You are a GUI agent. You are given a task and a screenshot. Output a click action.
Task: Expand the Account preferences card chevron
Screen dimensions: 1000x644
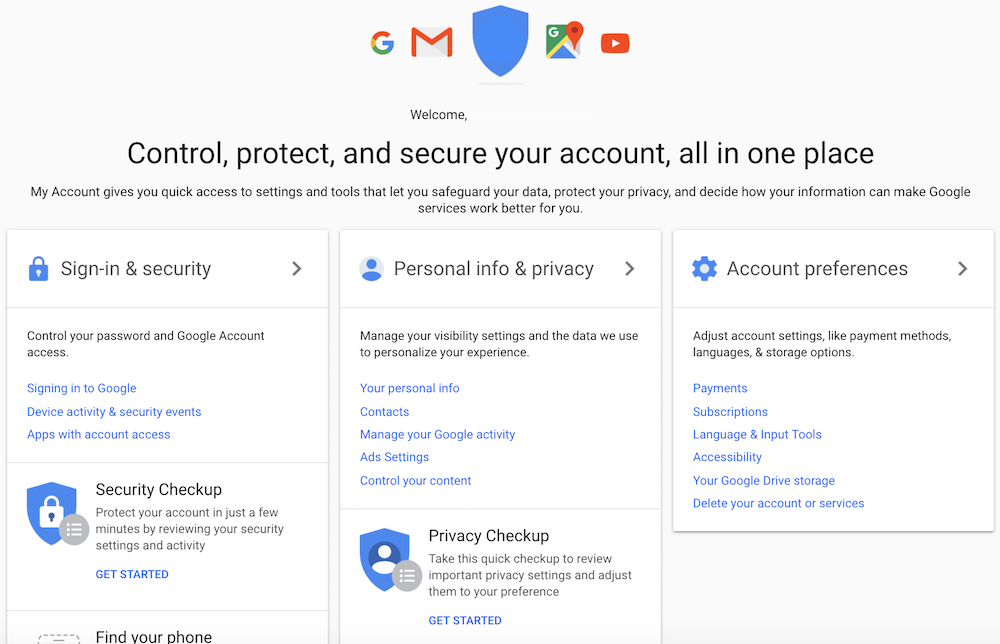click(962, 268)
